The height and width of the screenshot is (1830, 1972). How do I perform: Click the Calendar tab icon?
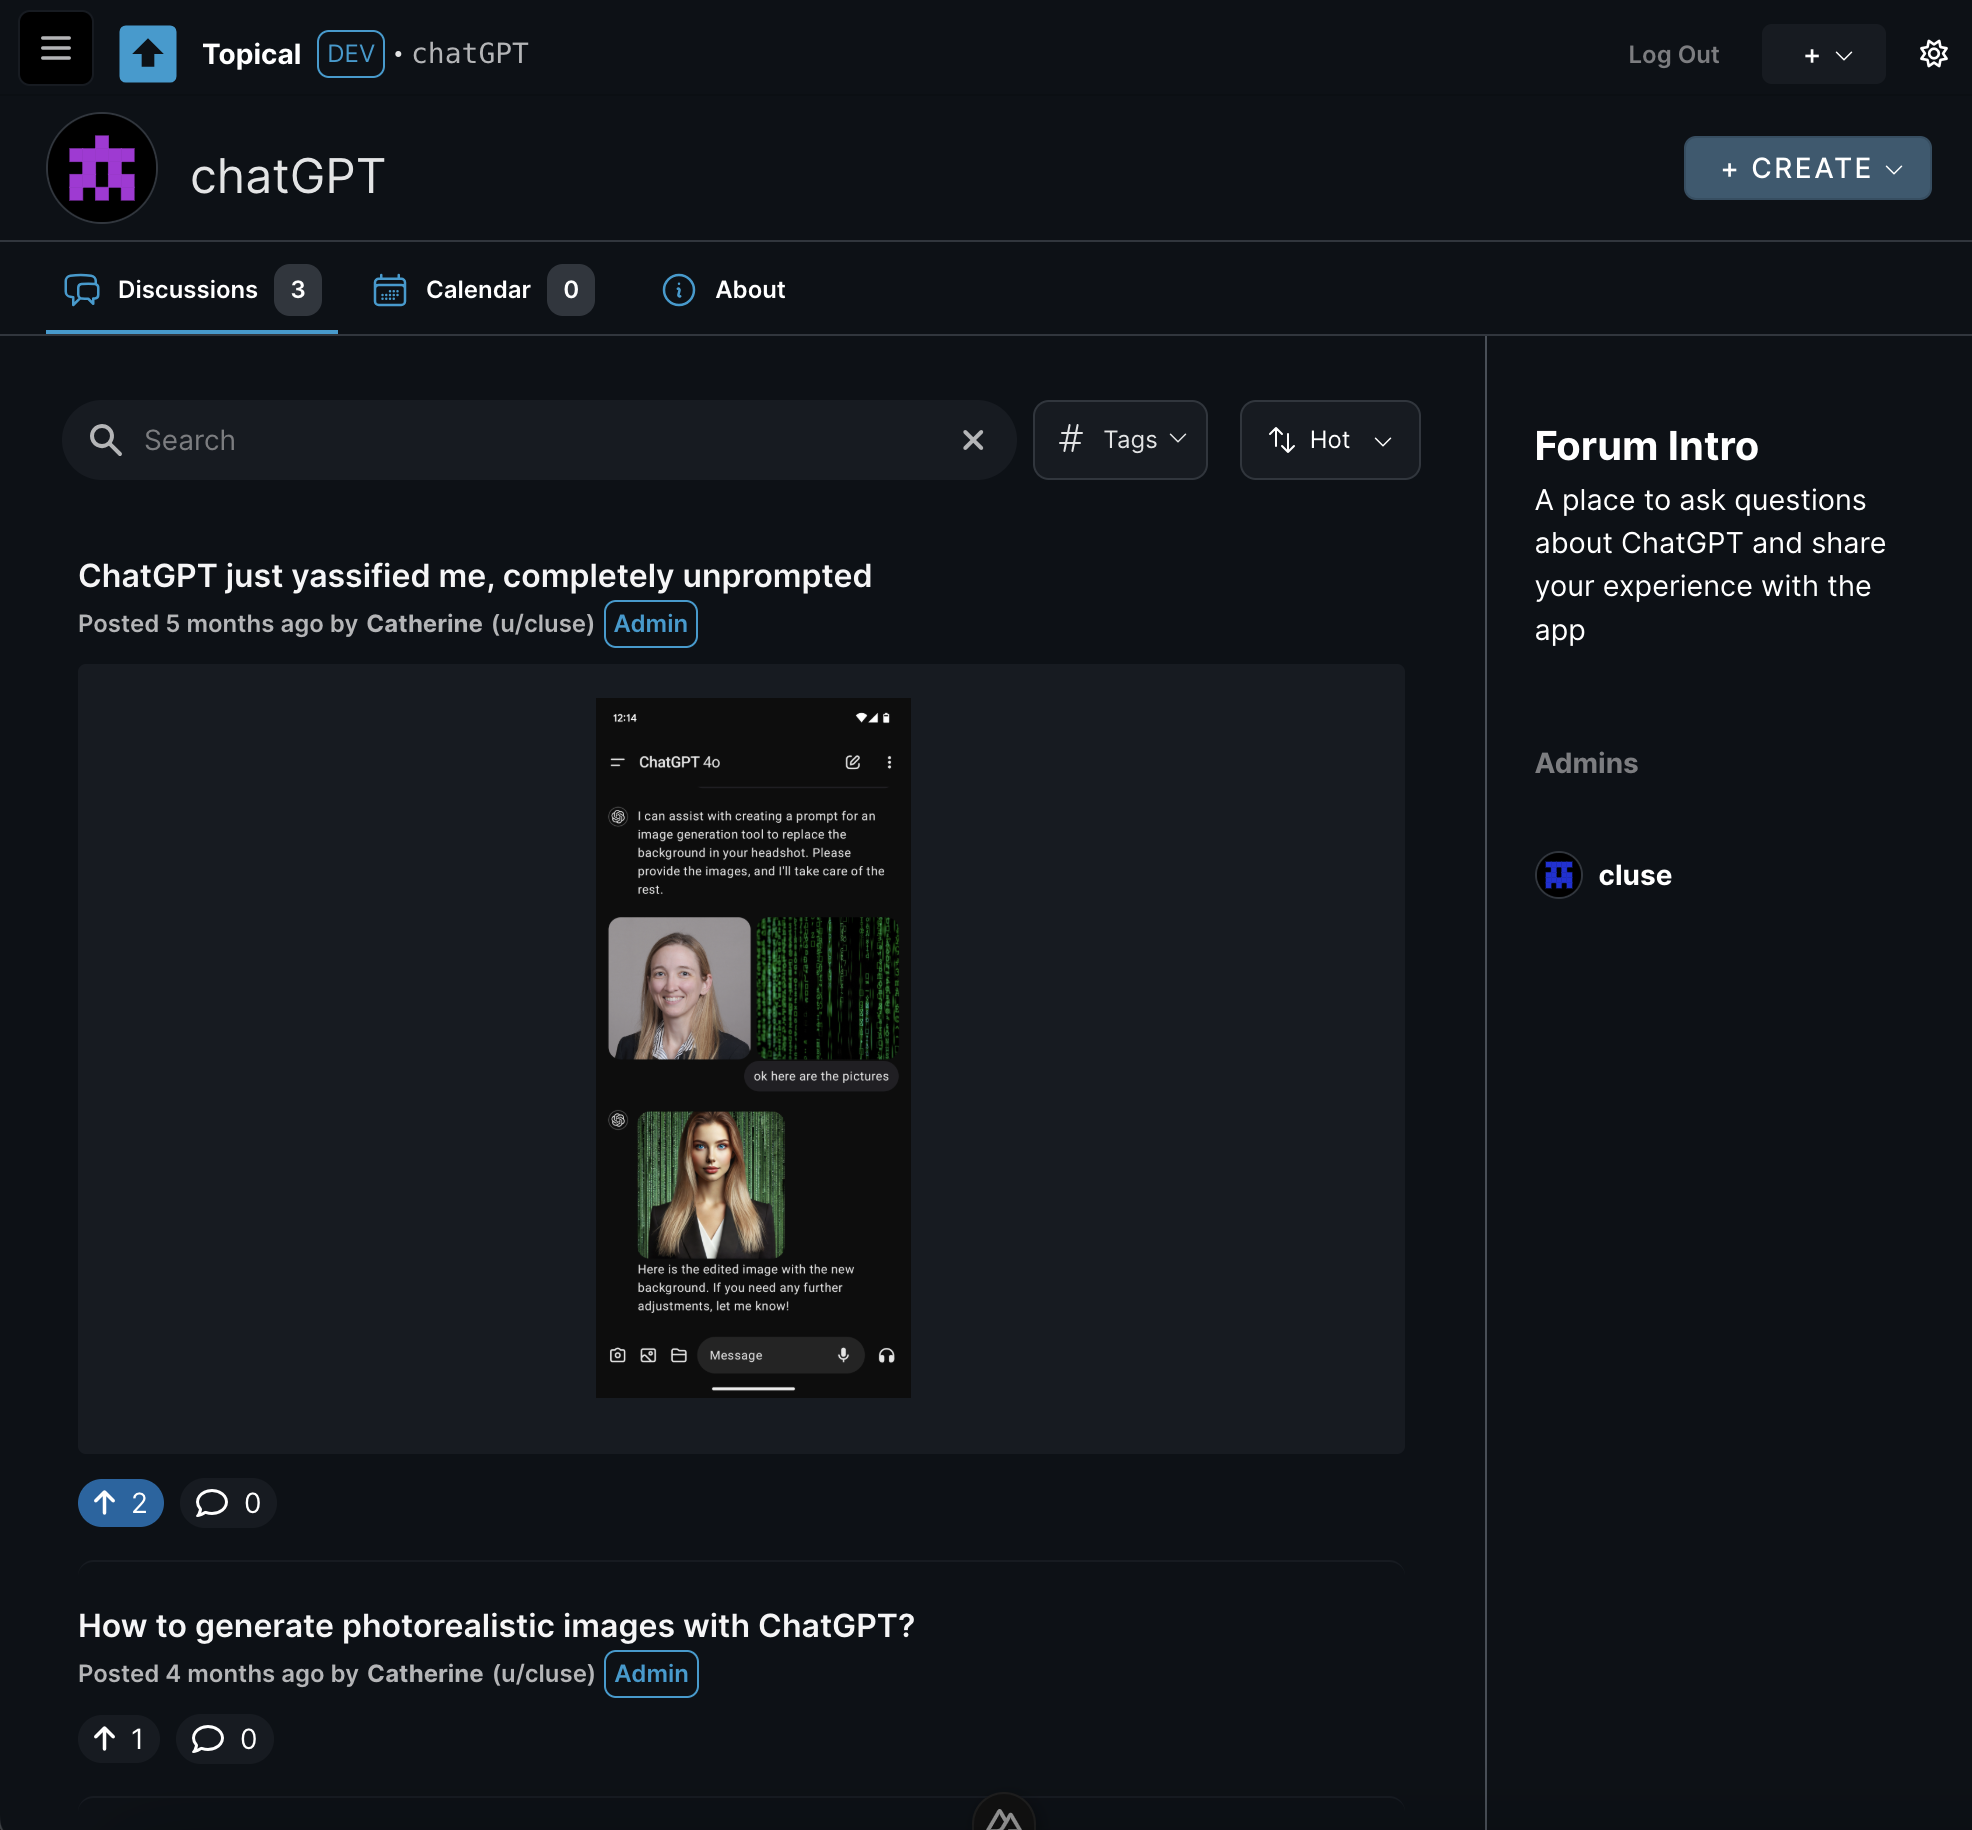coord(390,290)
